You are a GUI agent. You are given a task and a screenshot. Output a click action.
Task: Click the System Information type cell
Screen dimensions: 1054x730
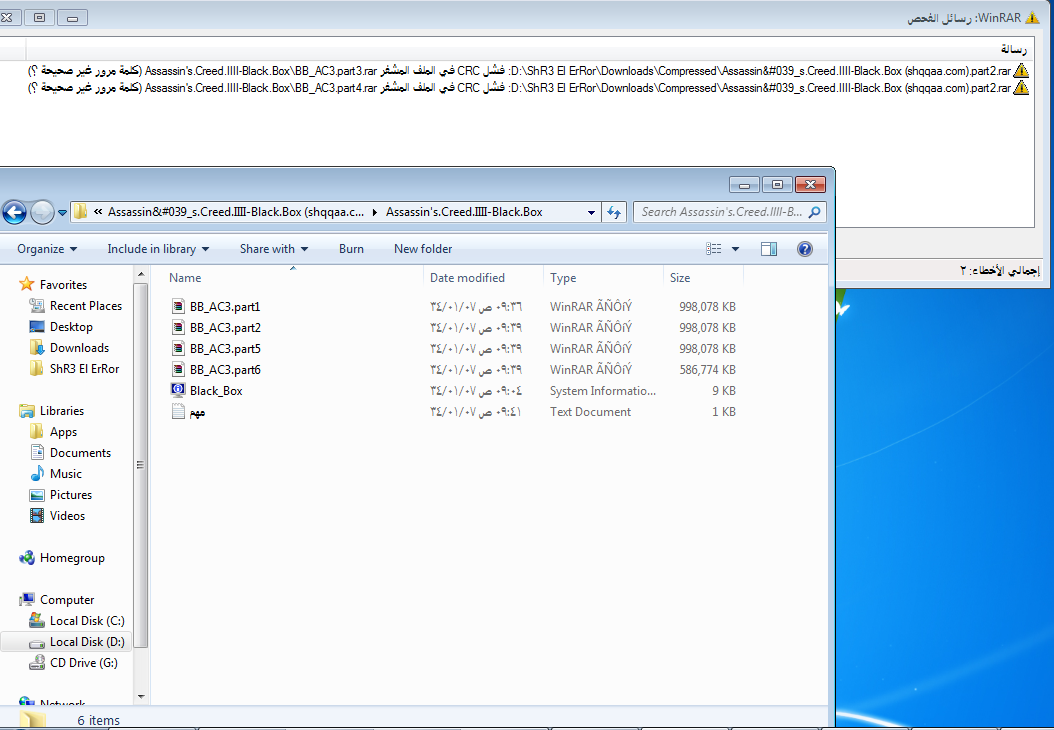point(602,391)
